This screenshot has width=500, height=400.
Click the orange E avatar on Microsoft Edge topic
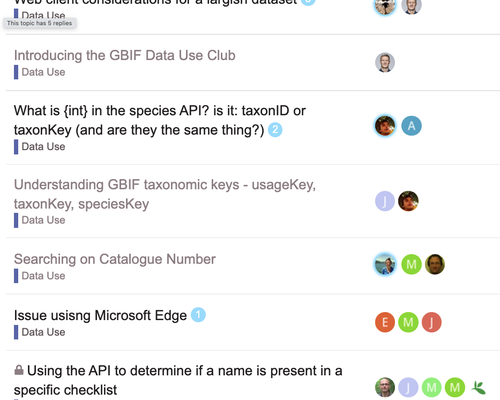[x=385, y=322]
